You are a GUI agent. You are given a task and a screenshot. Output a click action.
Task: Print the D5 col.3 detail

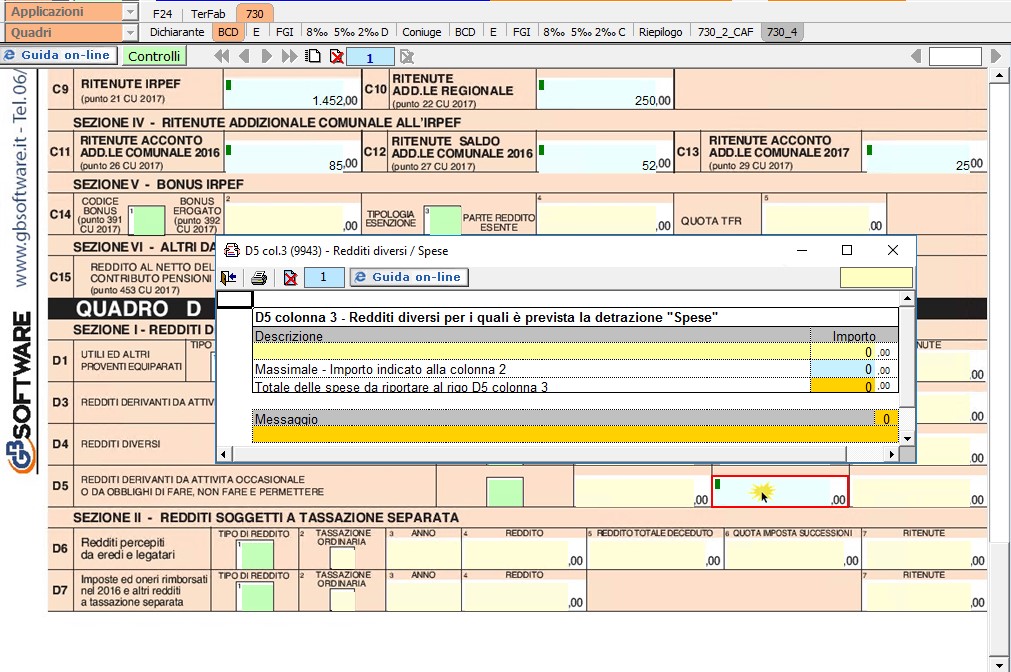[x=259, y=277]
